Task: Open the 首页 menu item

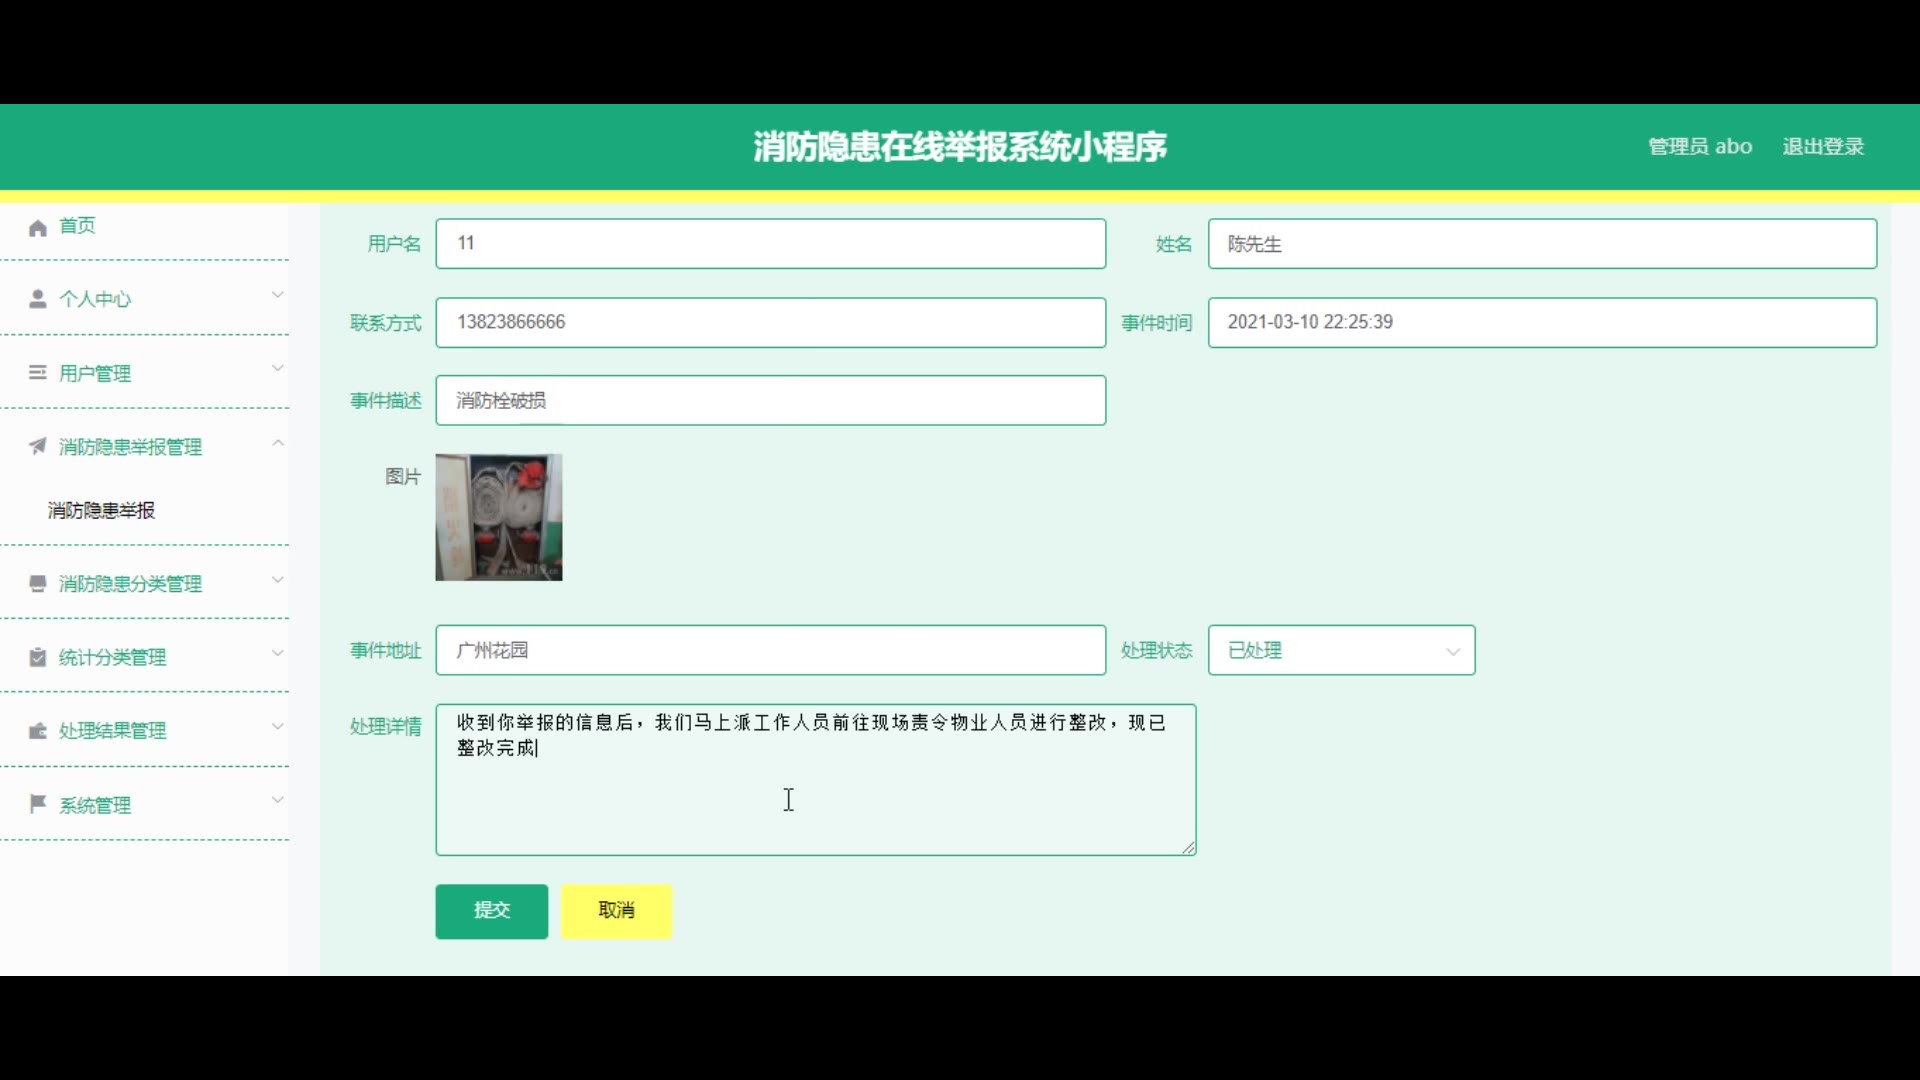Action: 77,226
